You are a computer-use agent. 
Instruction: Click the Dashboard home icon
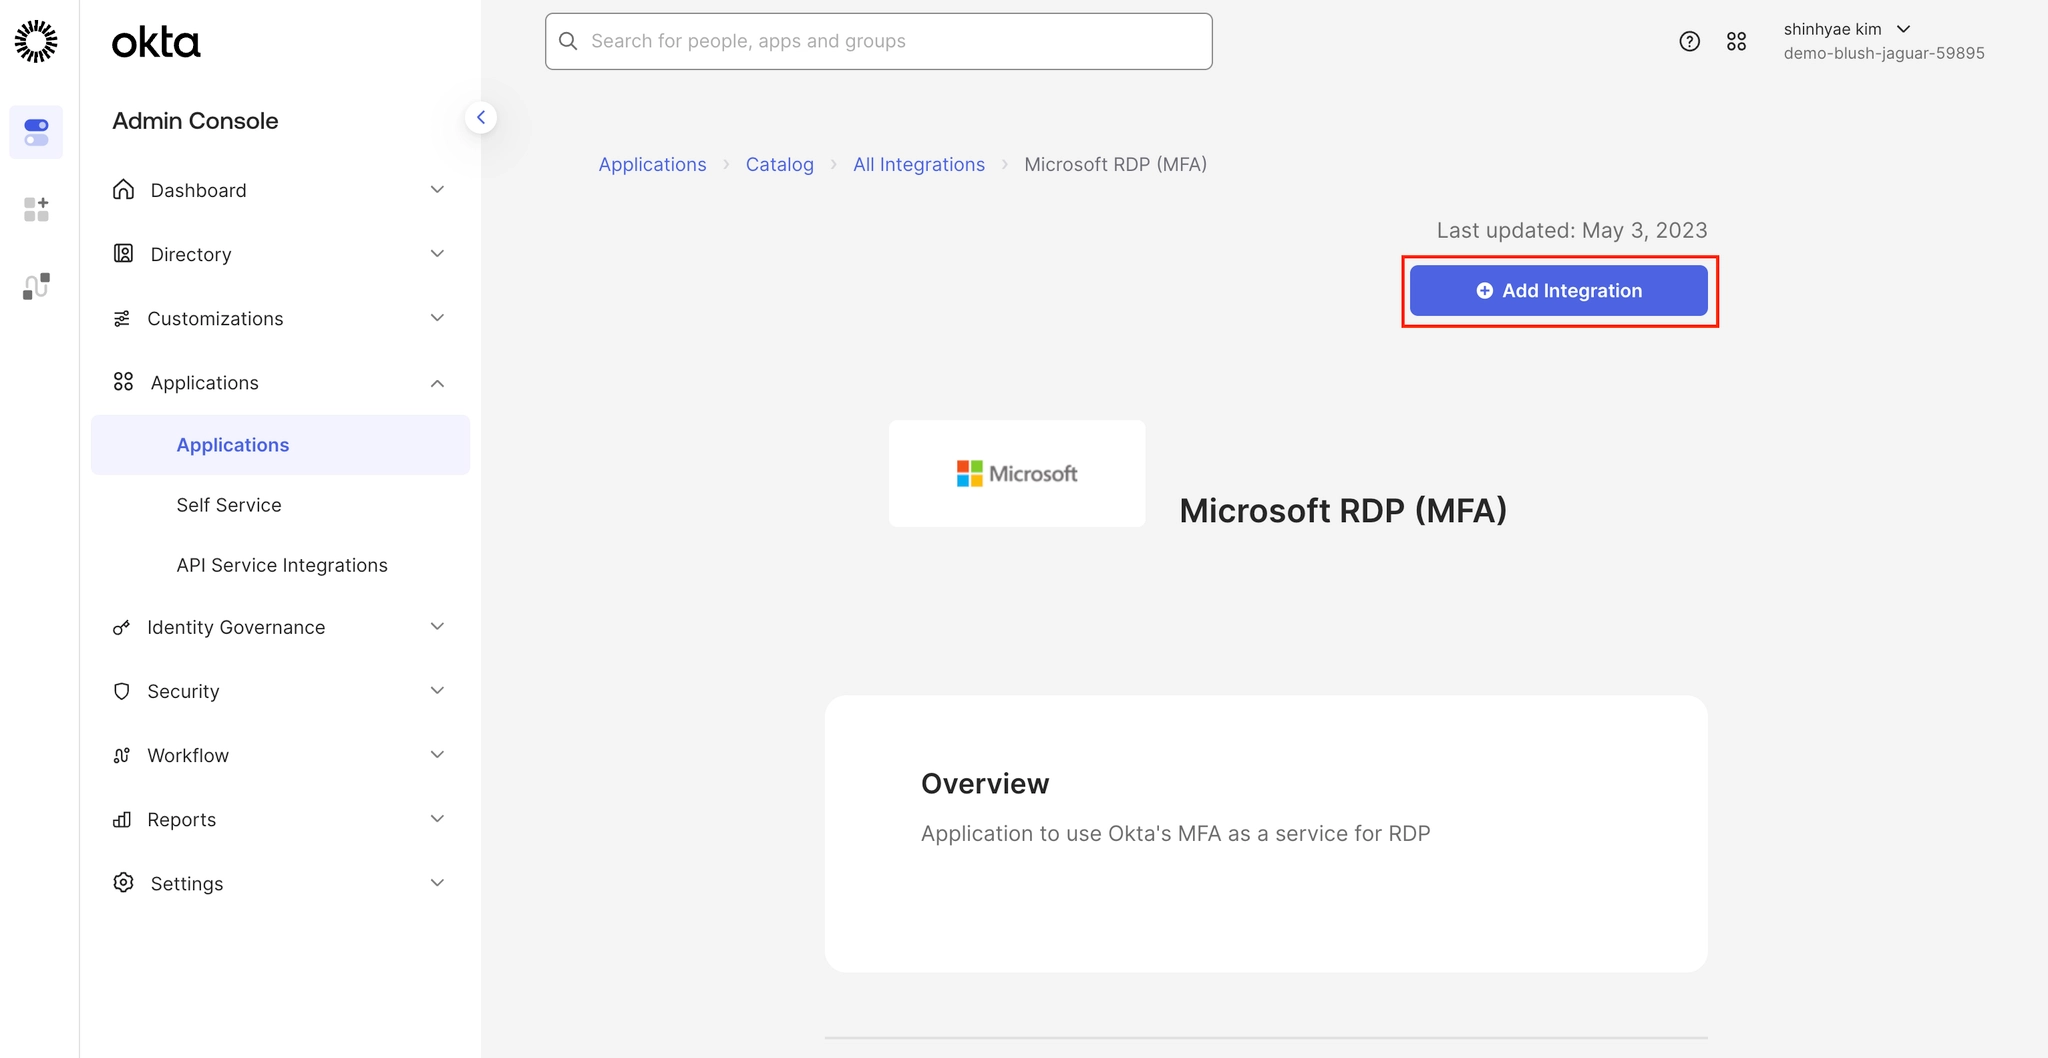coord(124,190)
